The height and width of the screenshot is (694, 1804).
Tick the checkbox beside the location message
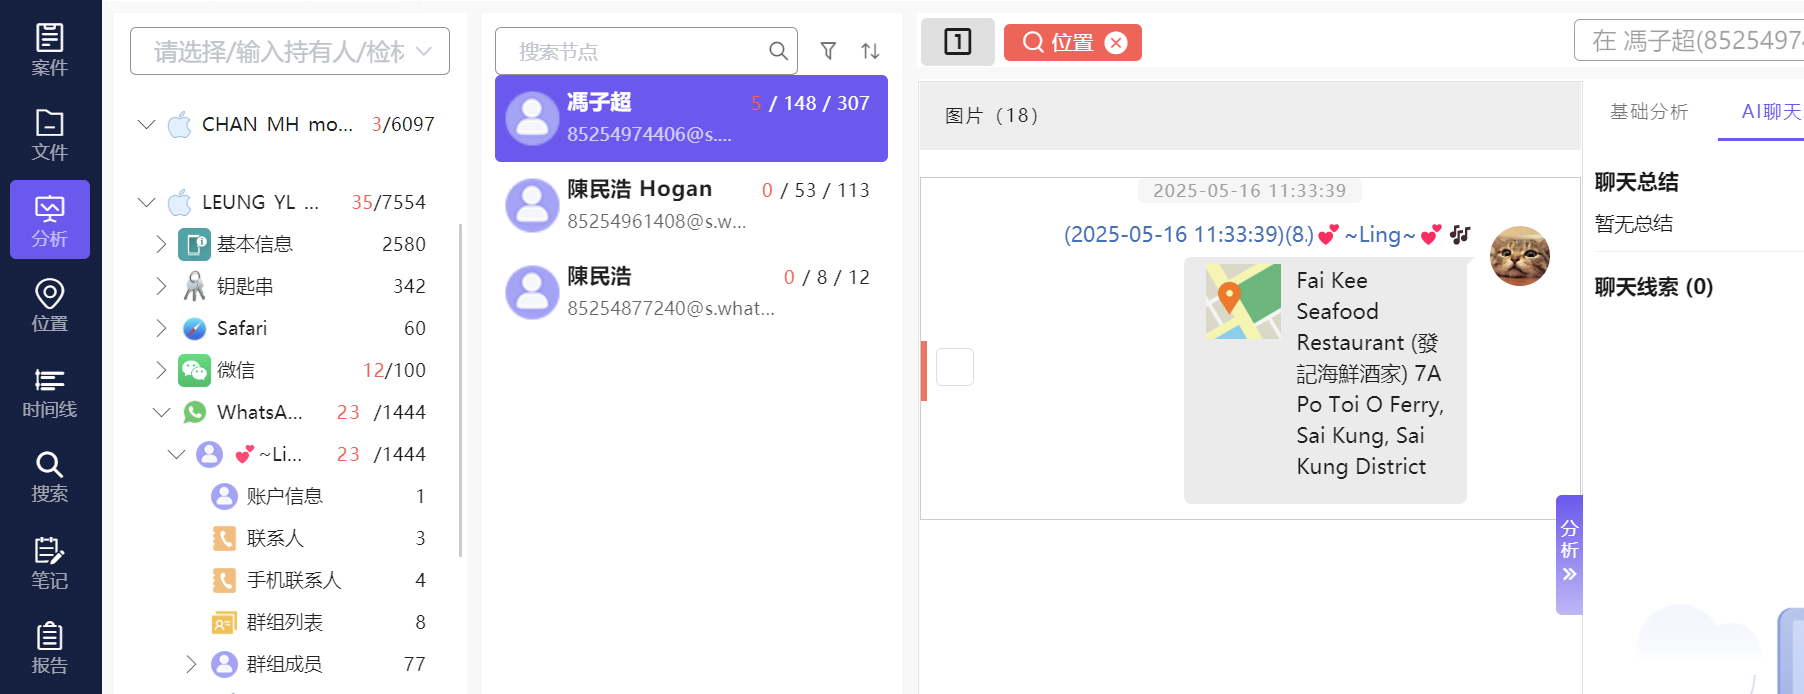pyautogui.click(x=955, y=367)
